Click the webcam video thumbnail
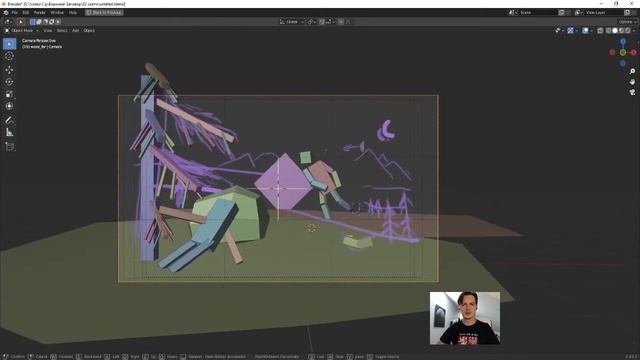Screen dimensions: 640x360 point(465,318)
